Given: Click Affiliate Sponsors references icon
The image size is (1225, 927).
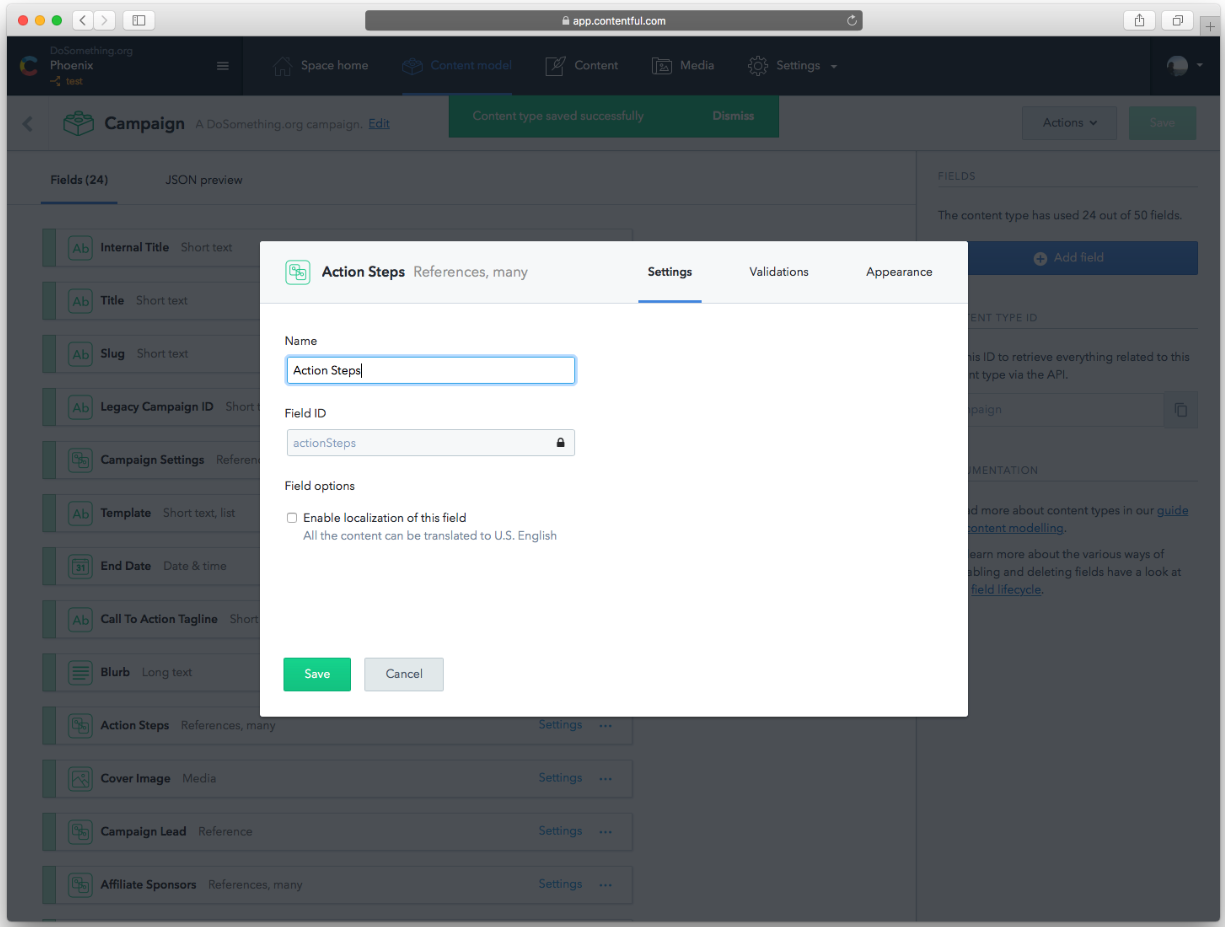Looking at the screenshot, I should [x=81, y=884].
